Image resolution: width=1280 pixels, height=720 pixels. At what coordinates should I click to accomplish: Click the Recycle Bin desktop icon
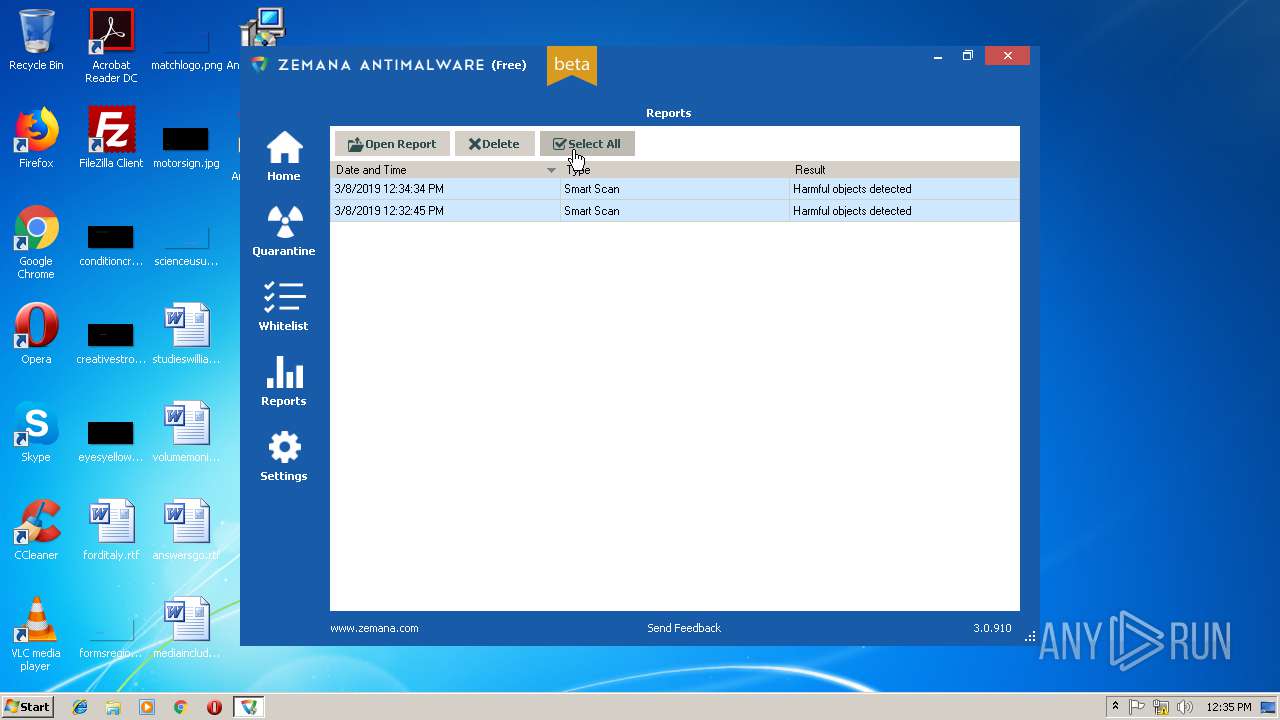coord(36,41)
